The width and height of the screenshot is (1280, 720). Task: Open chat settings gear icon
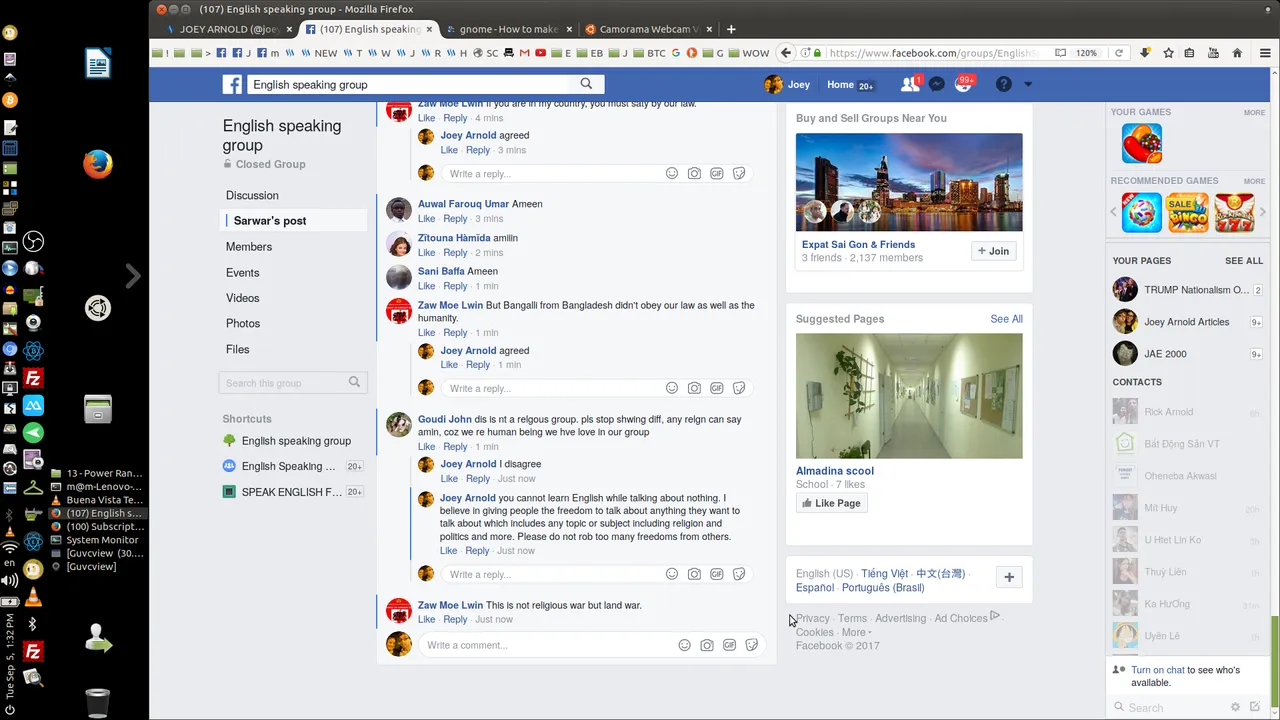tap(1235, 707)
